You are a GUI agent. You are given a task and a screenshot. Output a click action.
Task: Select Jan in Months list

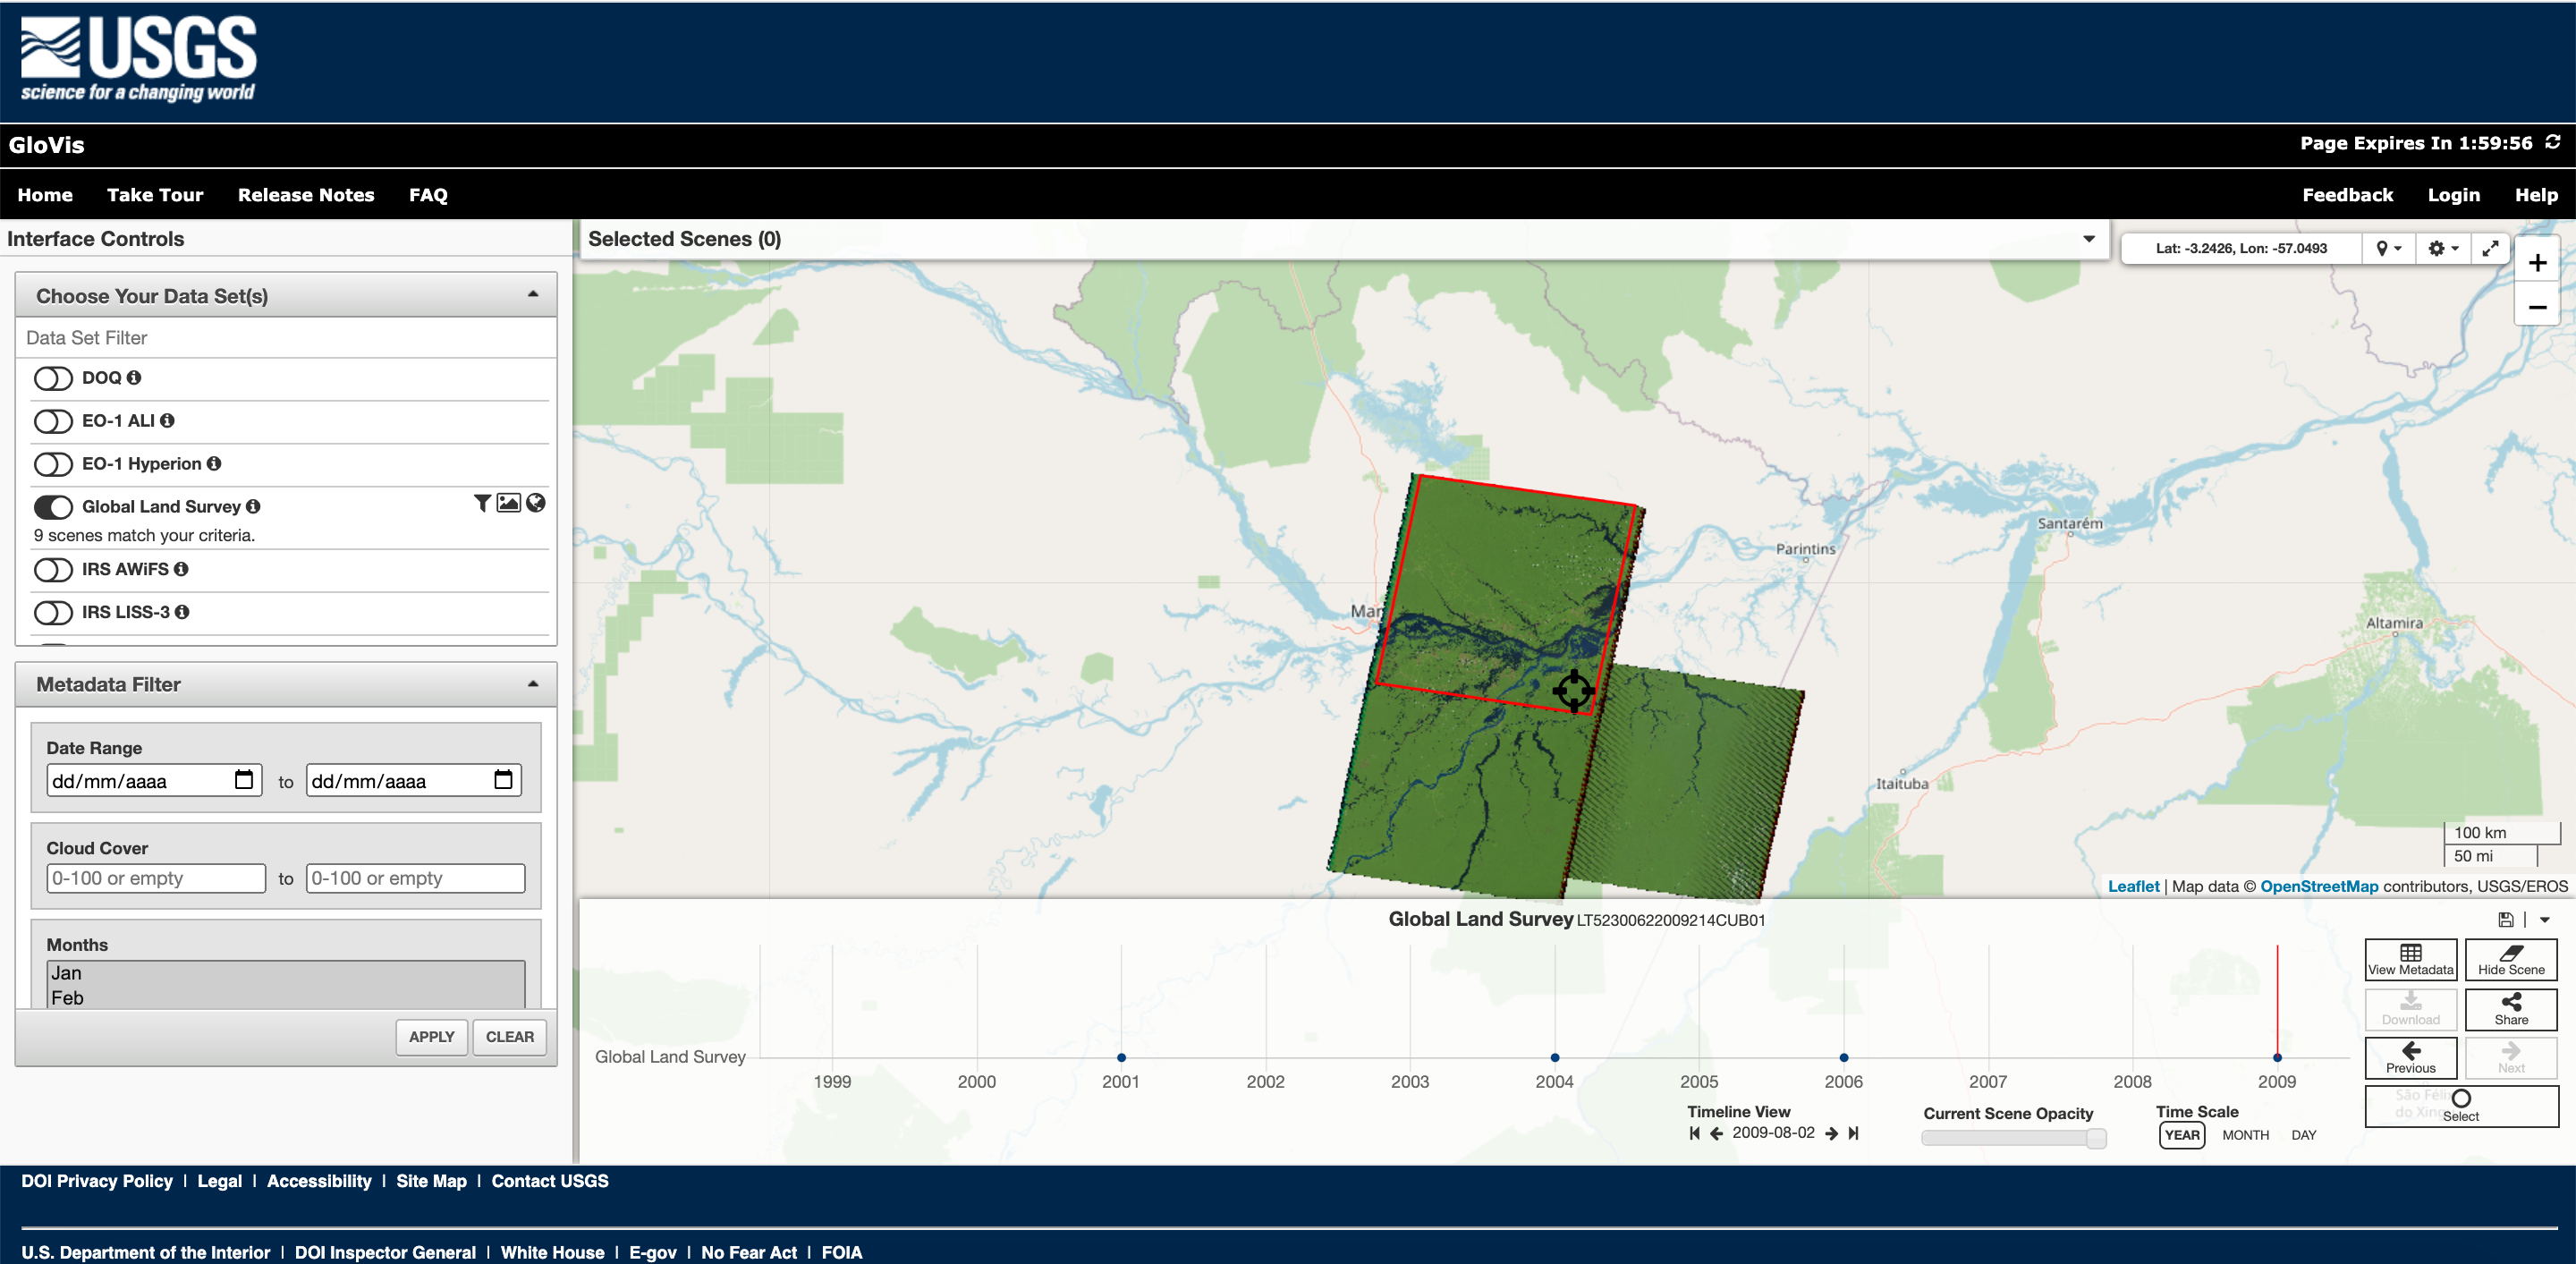285,973
